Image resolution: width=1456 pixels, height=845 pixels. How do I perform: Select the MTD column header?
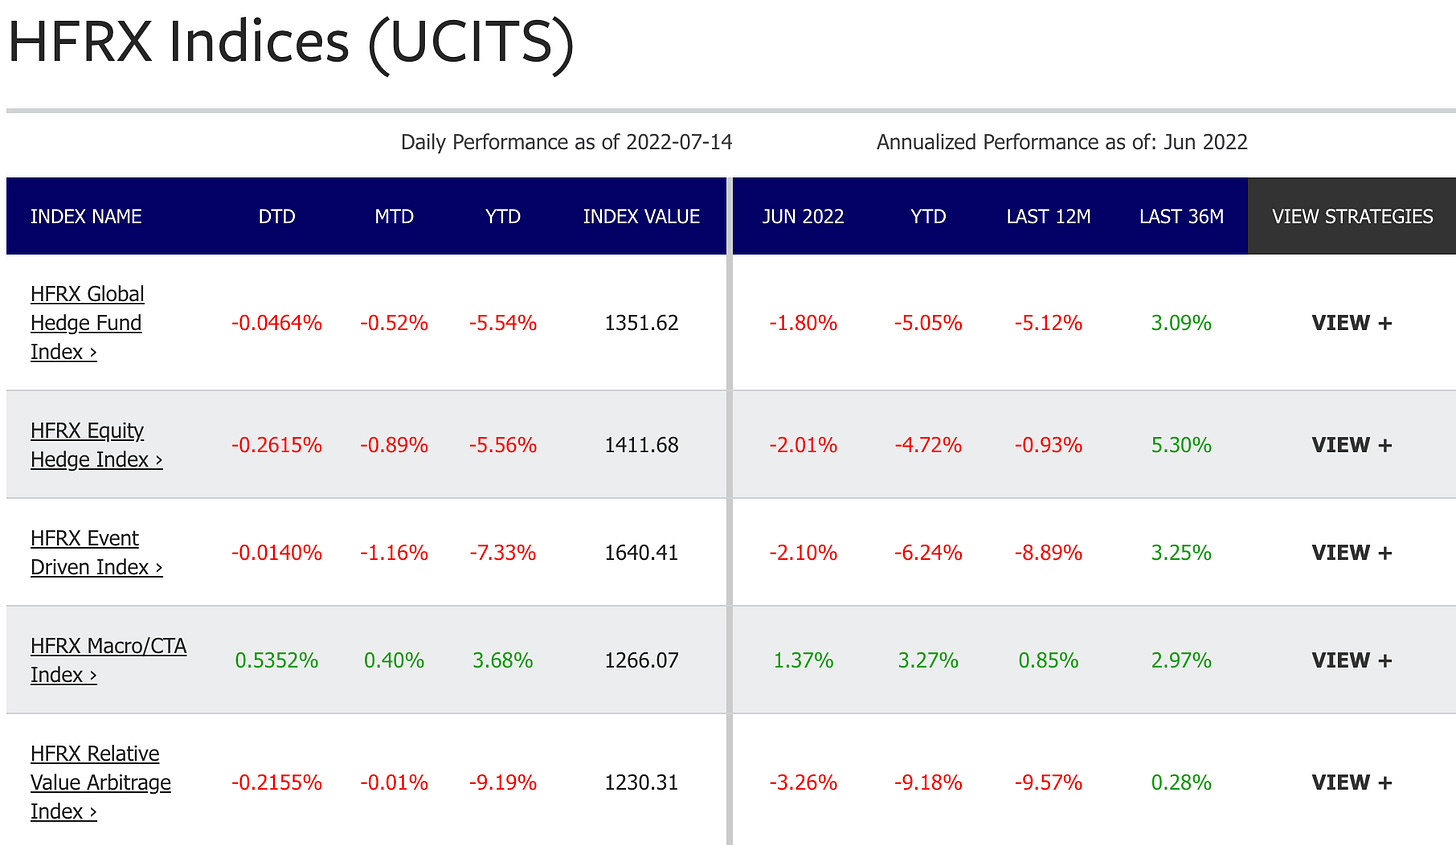394,216
